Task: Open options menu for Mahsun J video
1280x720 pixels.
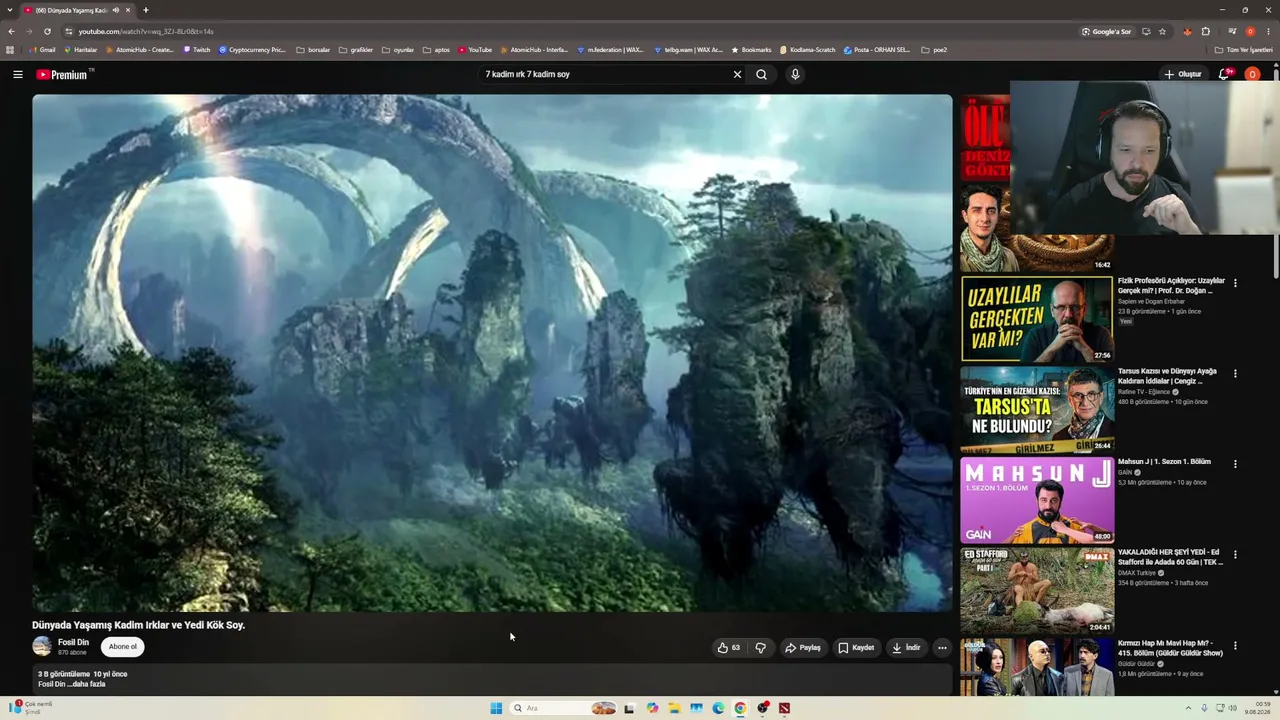Action: pyautogui.click(x=1235, y=464)
